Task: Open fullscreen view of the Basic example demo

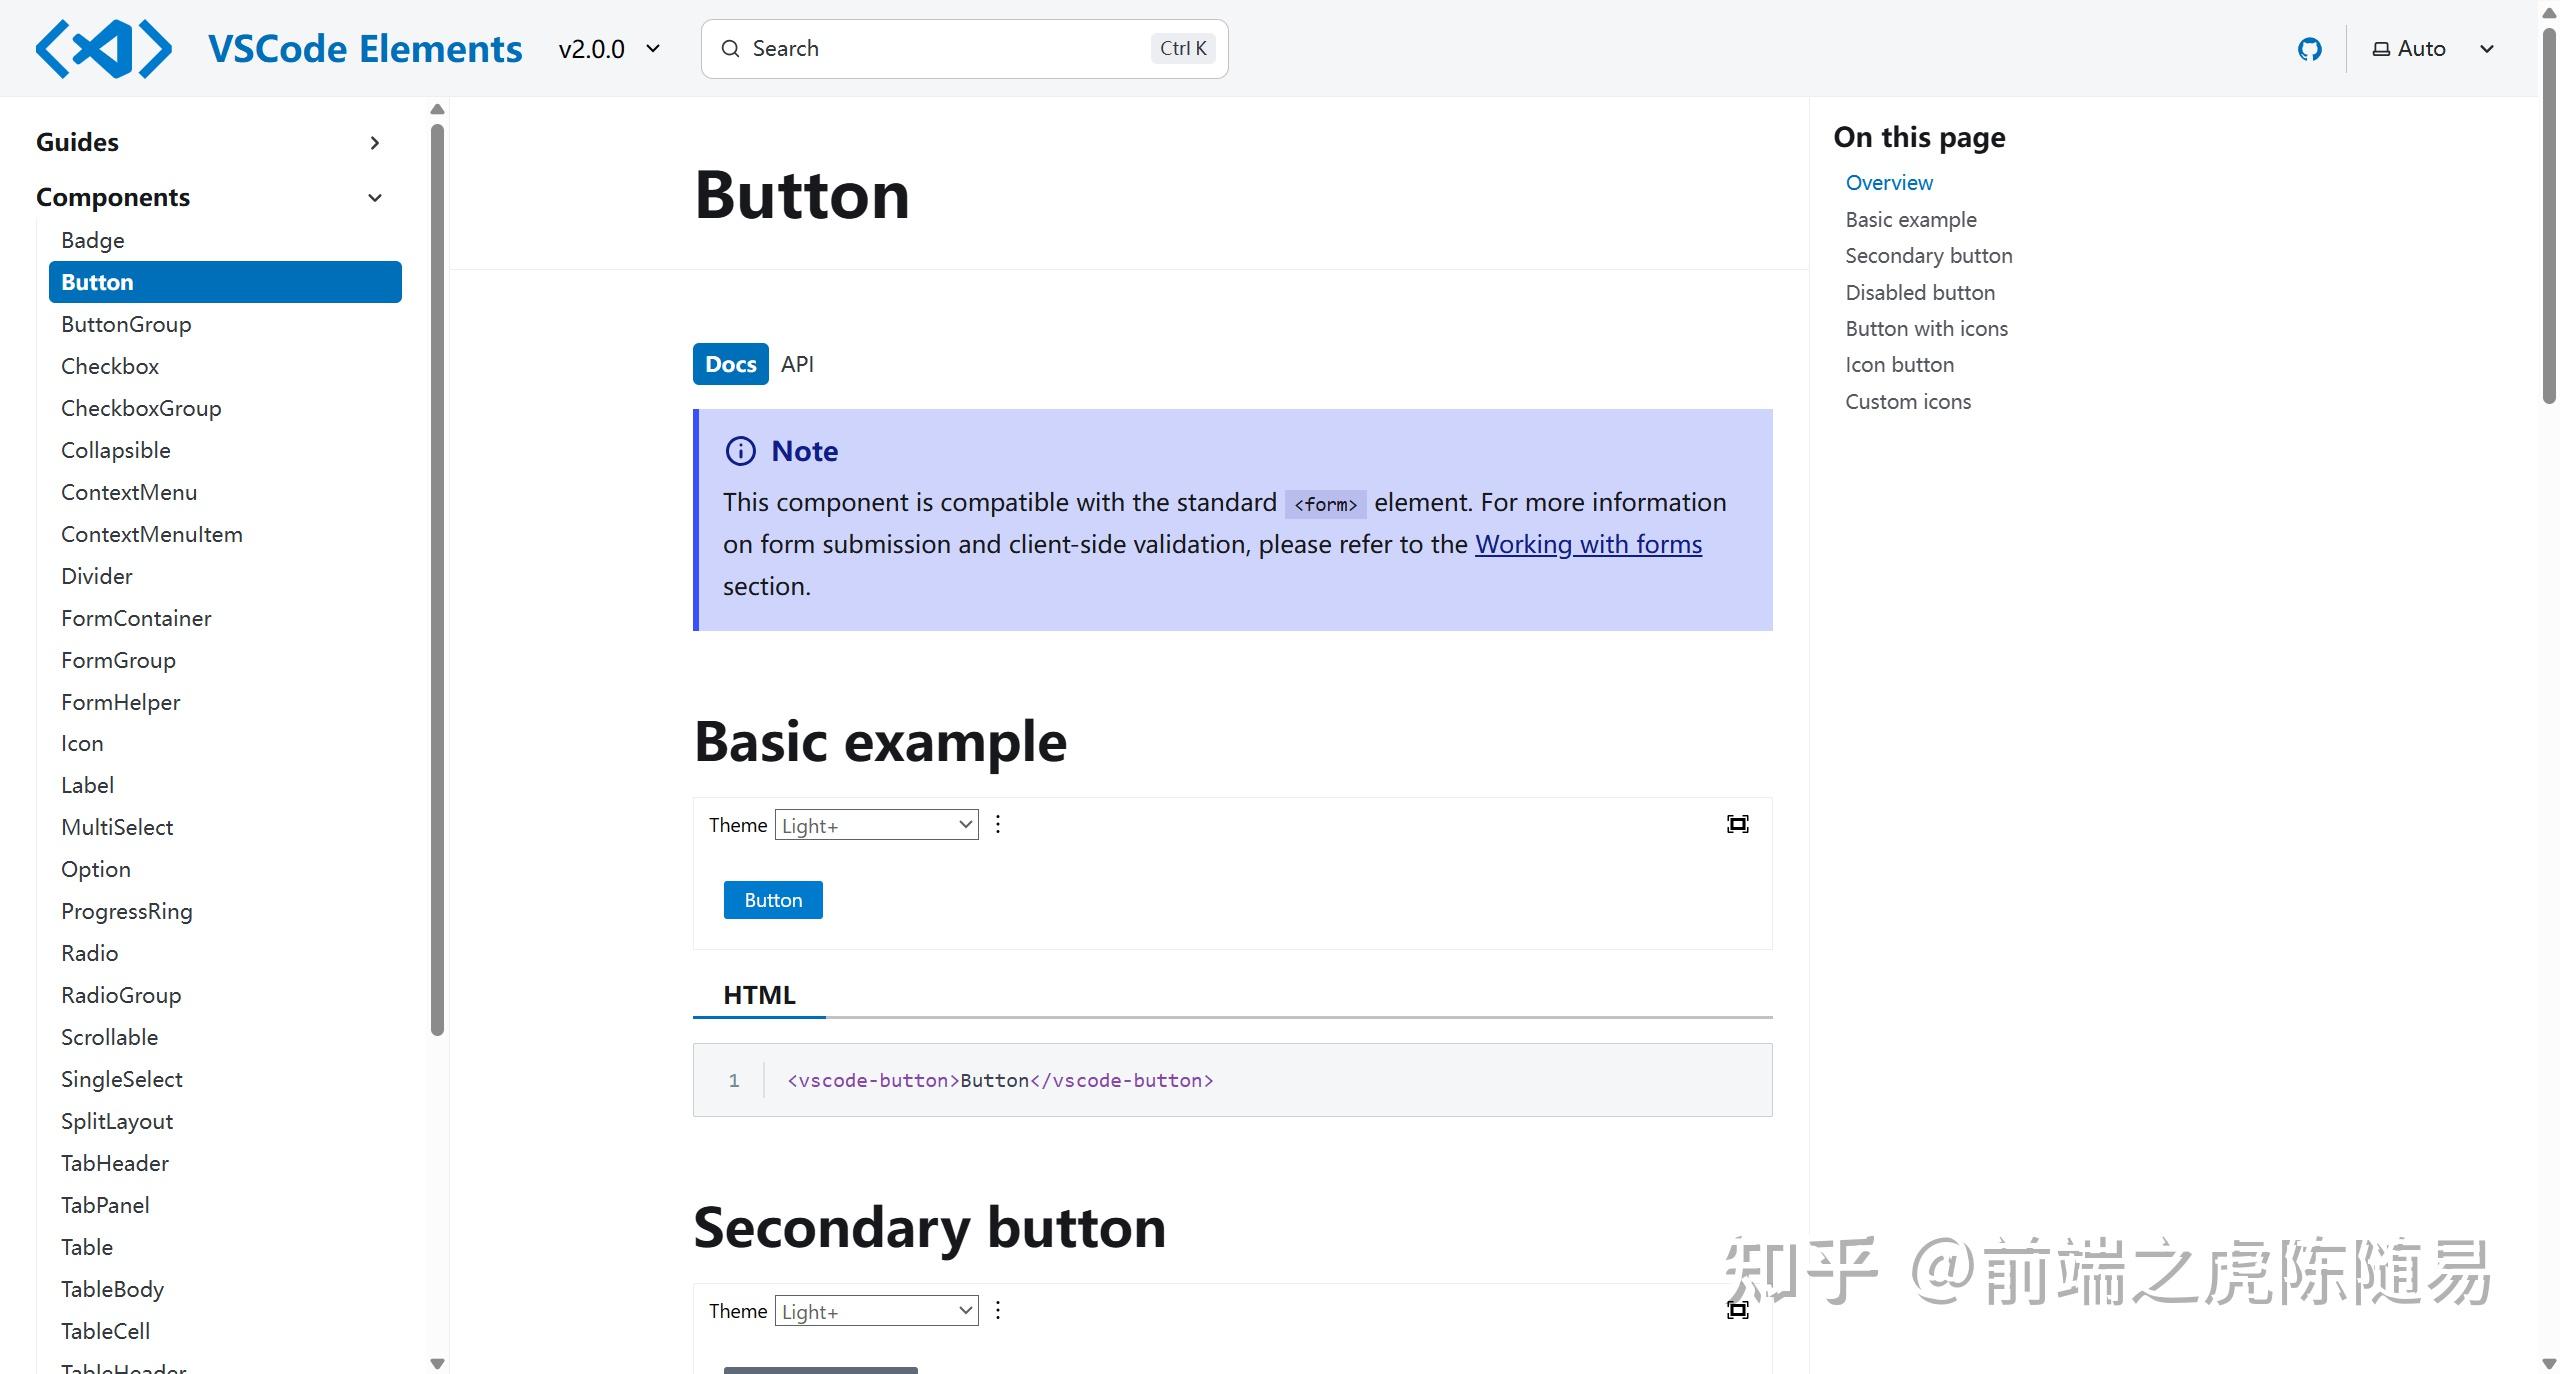Action: pos(1737,824)
